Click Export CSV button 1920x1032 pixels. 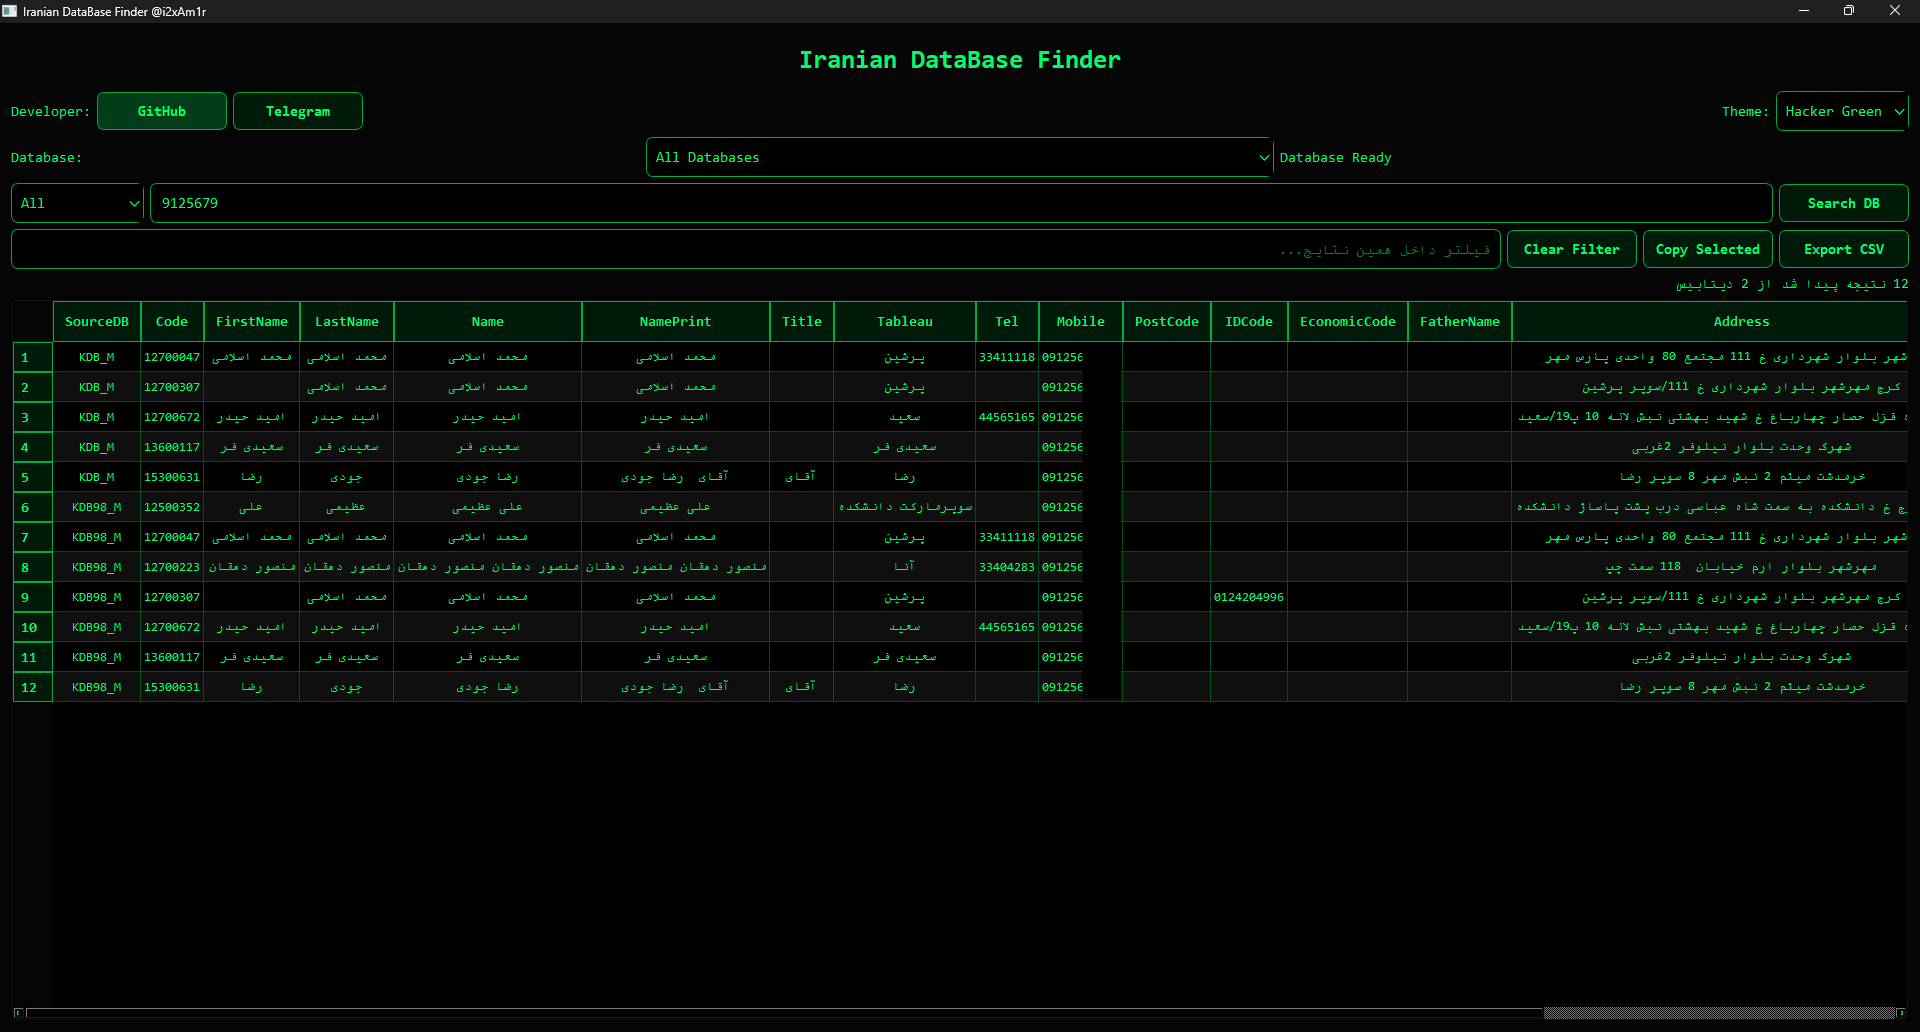(1844, 249)
